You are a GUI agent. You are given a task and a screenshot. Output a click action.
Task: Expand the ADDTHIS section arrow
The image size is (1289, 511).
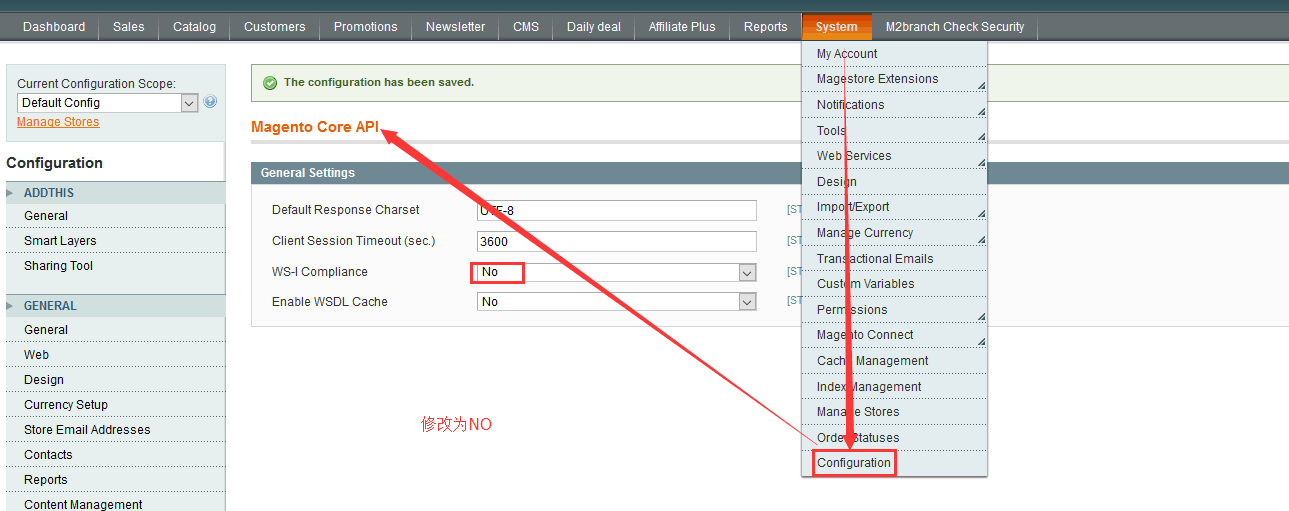[x=11, y=193]
